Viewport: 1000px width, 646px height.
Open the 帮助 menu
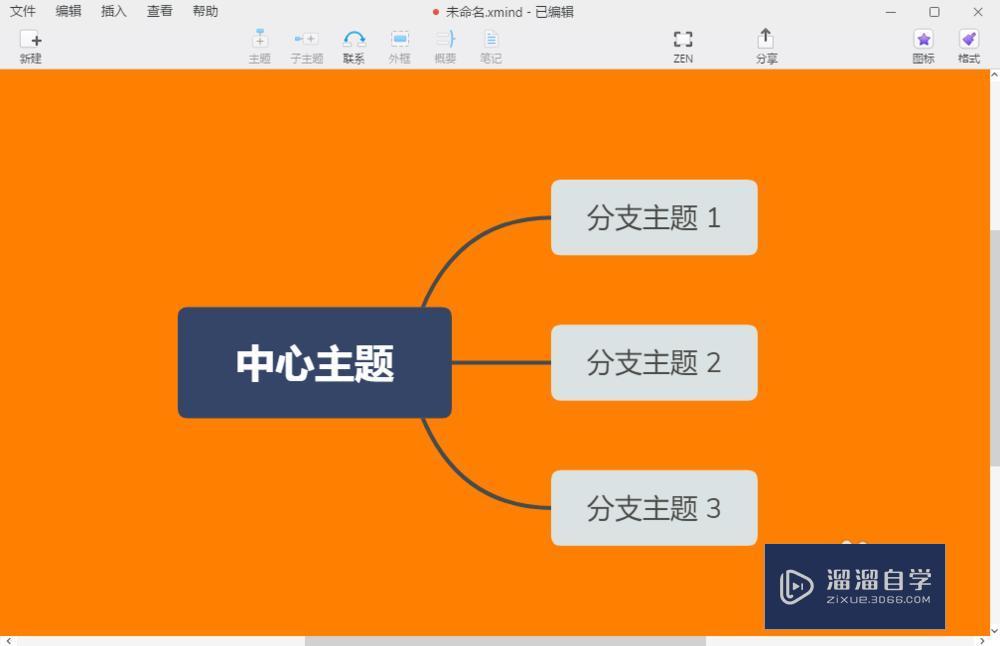[x=203, y=11]
